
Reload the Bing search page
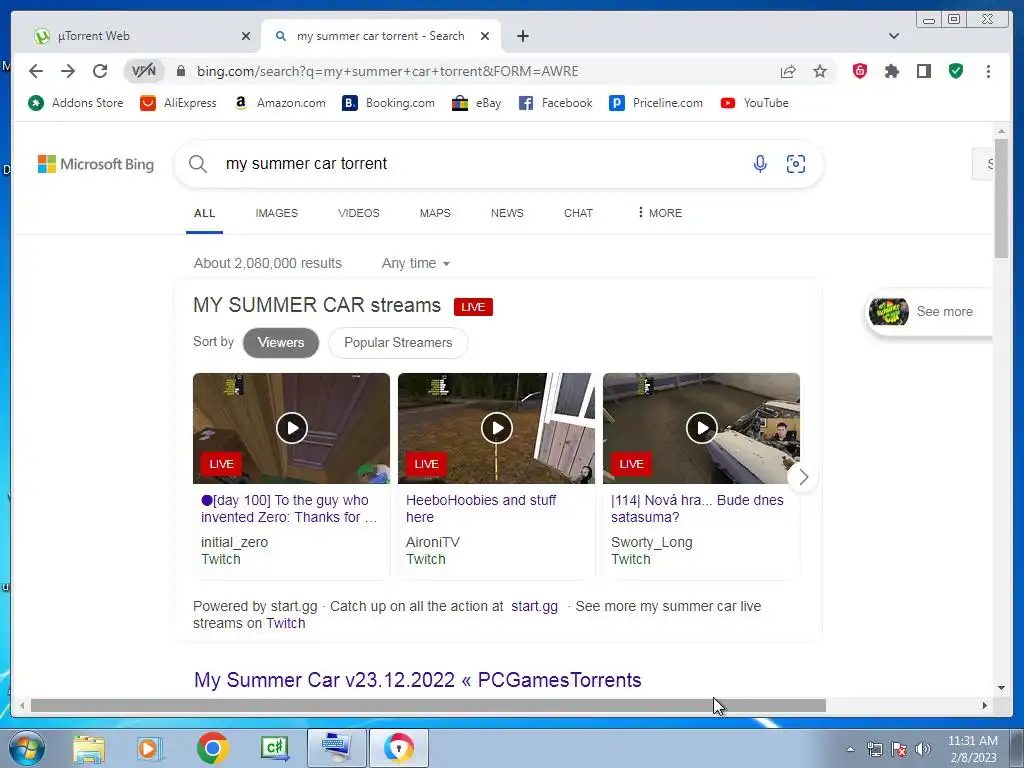point(100,71)
